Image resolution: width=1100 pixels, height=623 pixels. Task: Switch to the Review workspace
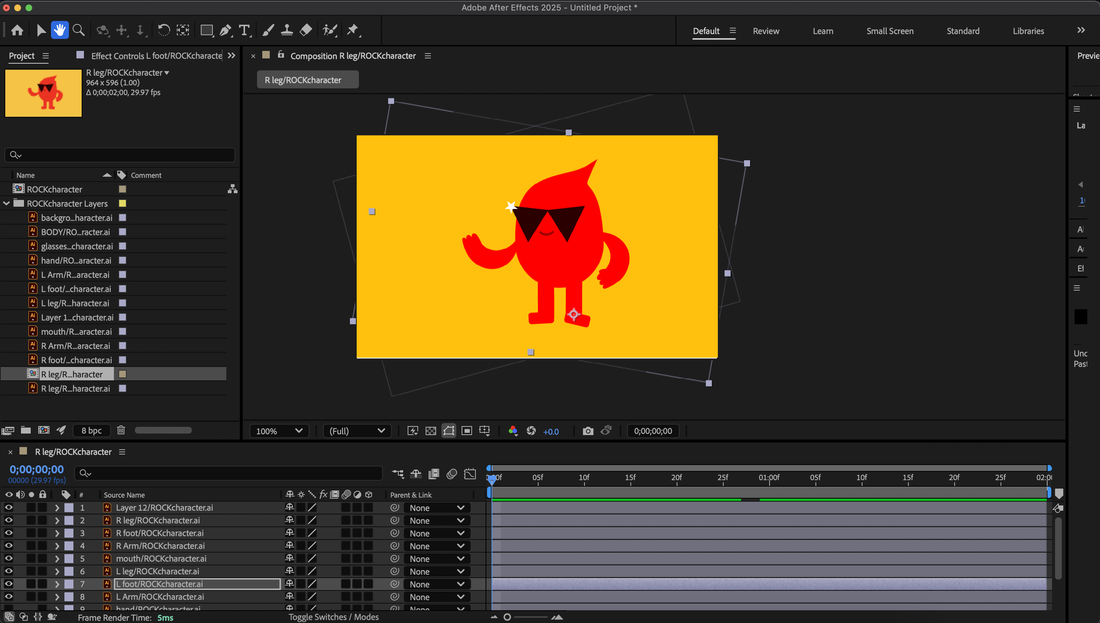click(766, 31)
